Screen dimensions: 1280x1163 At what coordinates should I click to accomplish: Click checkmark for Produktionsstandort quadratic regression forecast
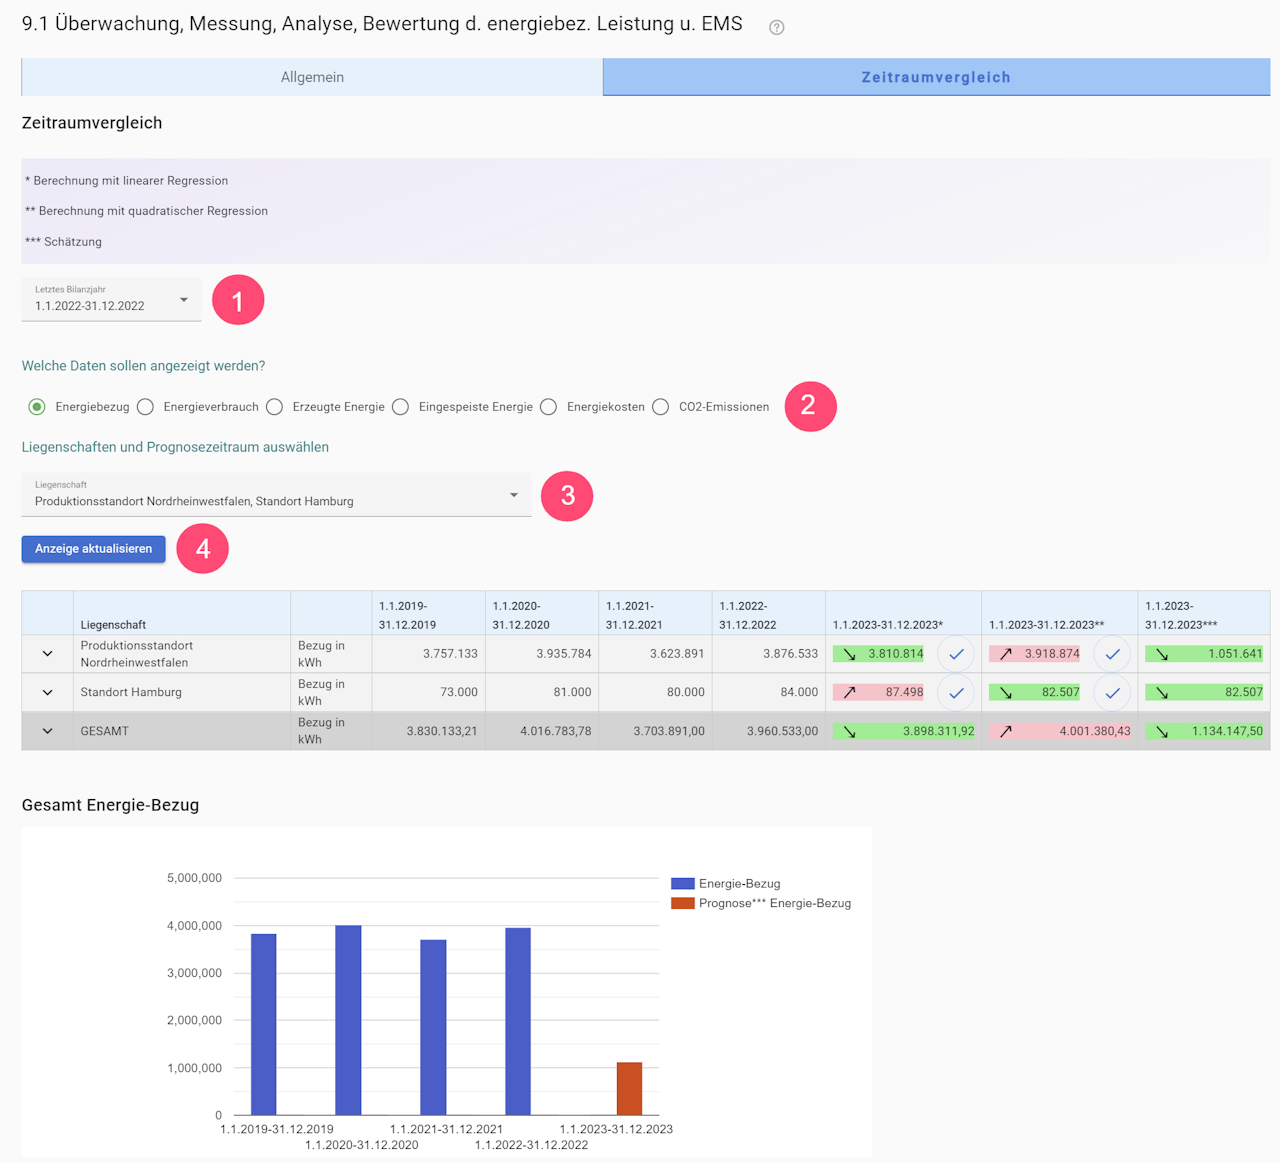(x=1112, y=654)
